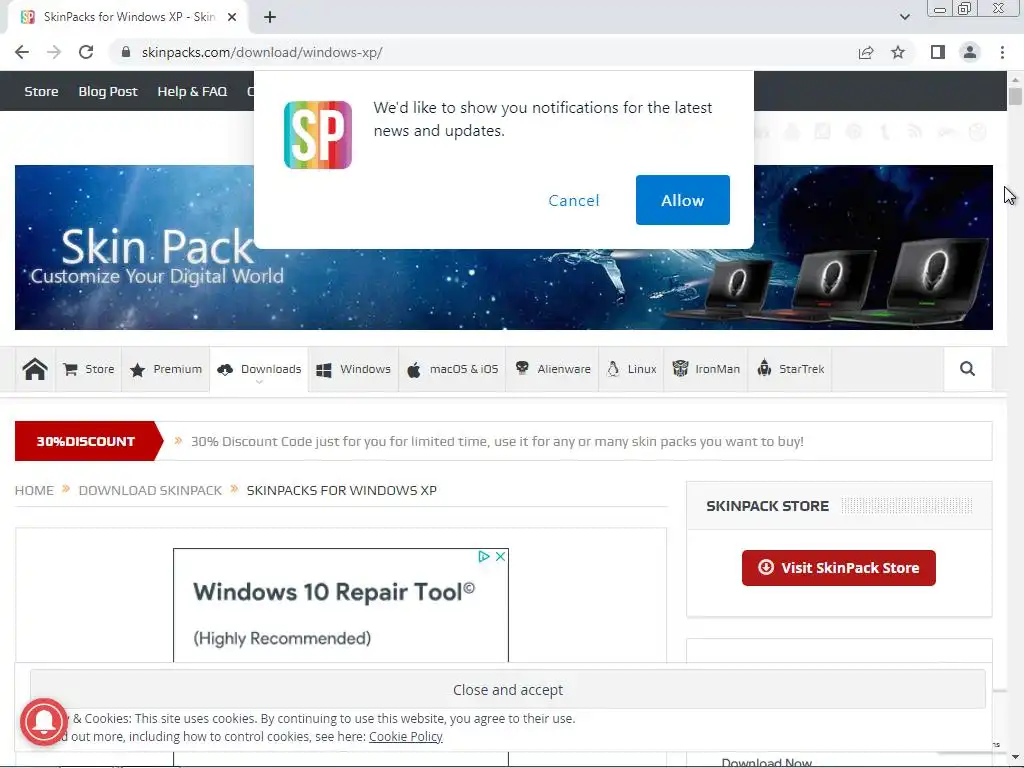
Task: Go to DOWNLOAD SKINPACK breadcrumb
Action: pyautogui.click(x=150, y=490)
